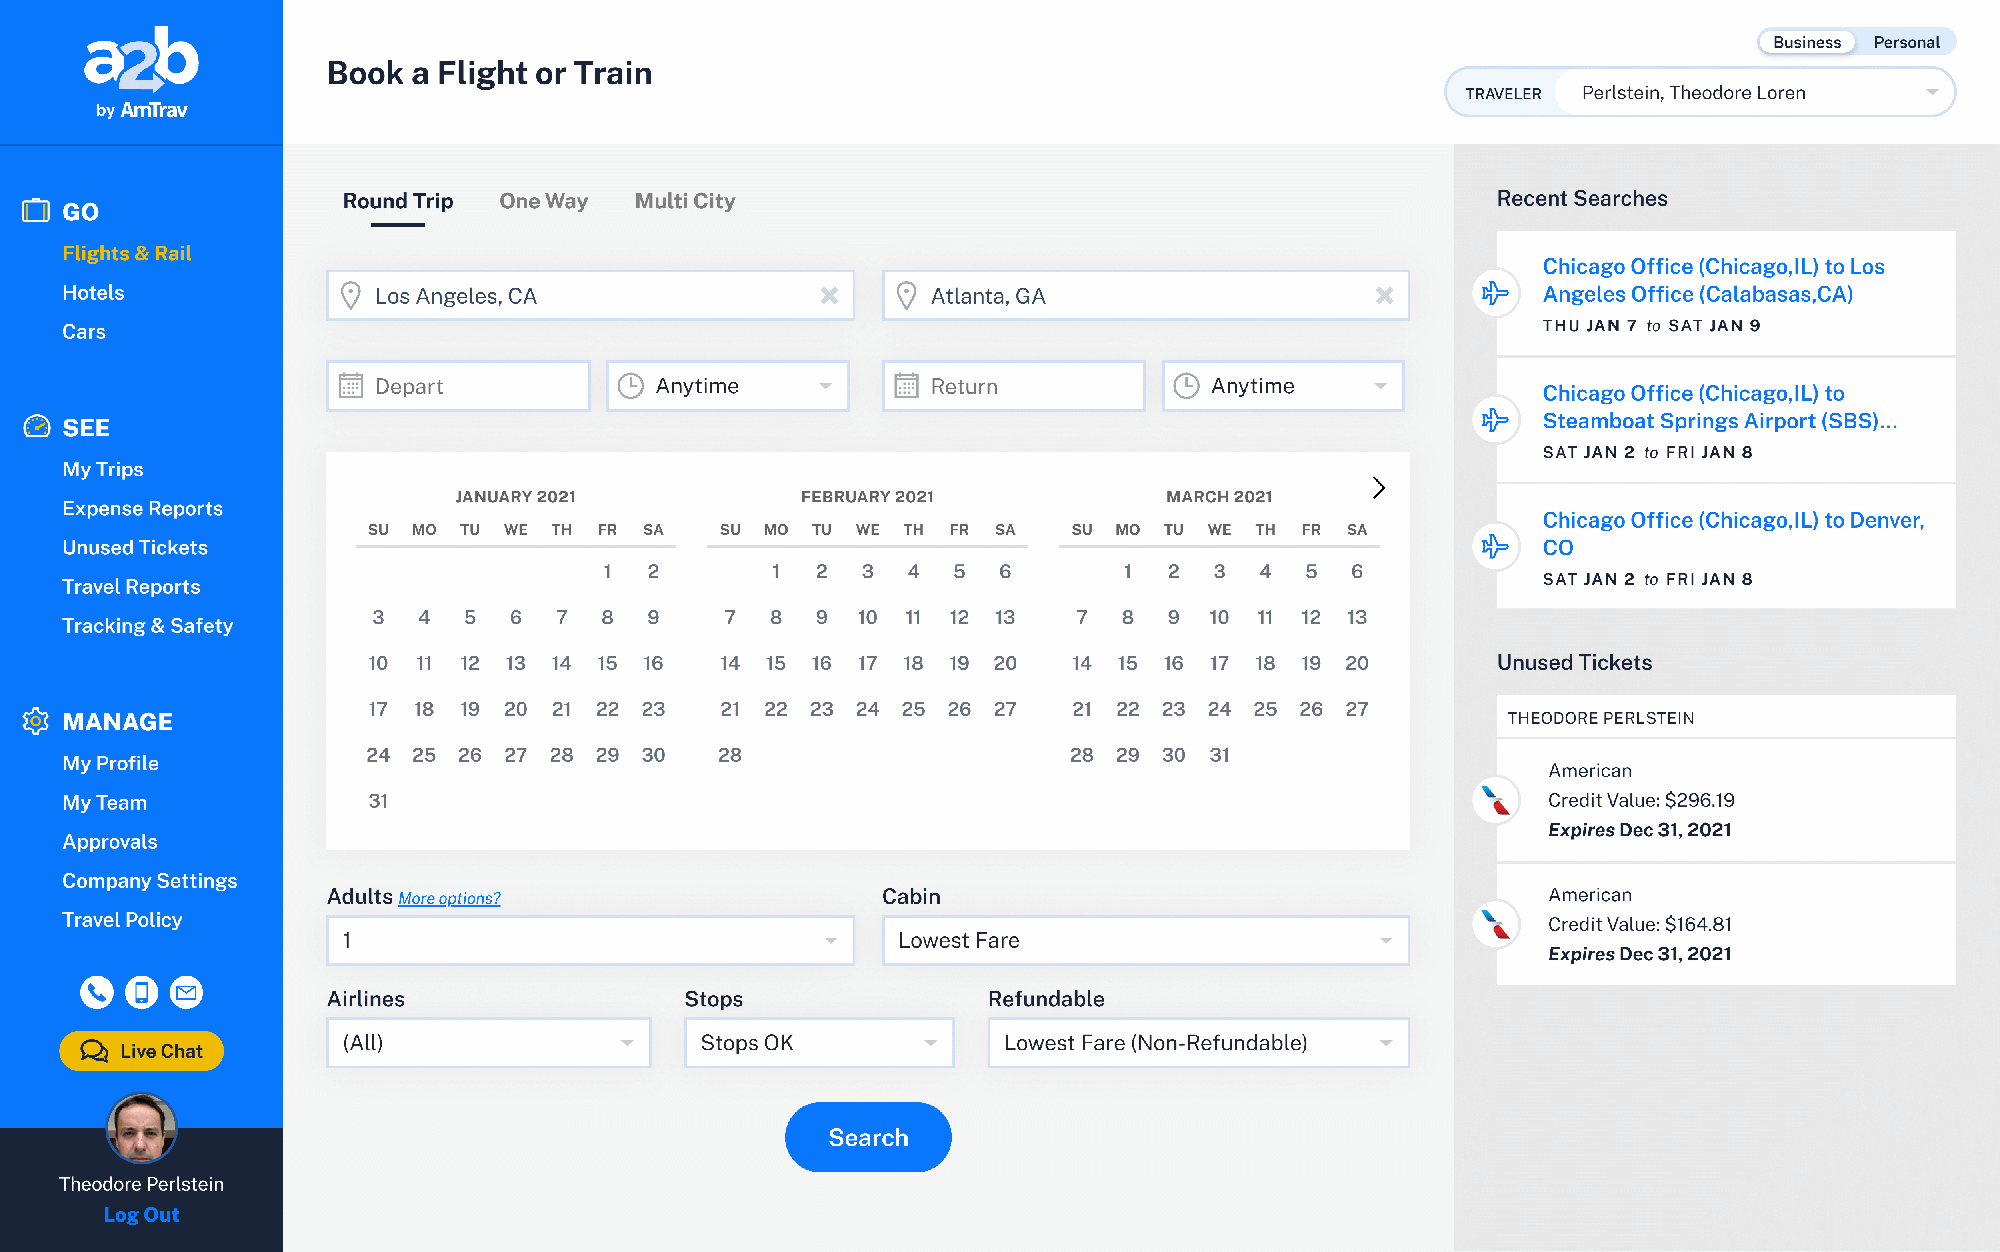Expand the Cabin Lowest Fare dropdown
Image resolution: width=2000 pixels, height=1252 pixels.
point(1145,941)
